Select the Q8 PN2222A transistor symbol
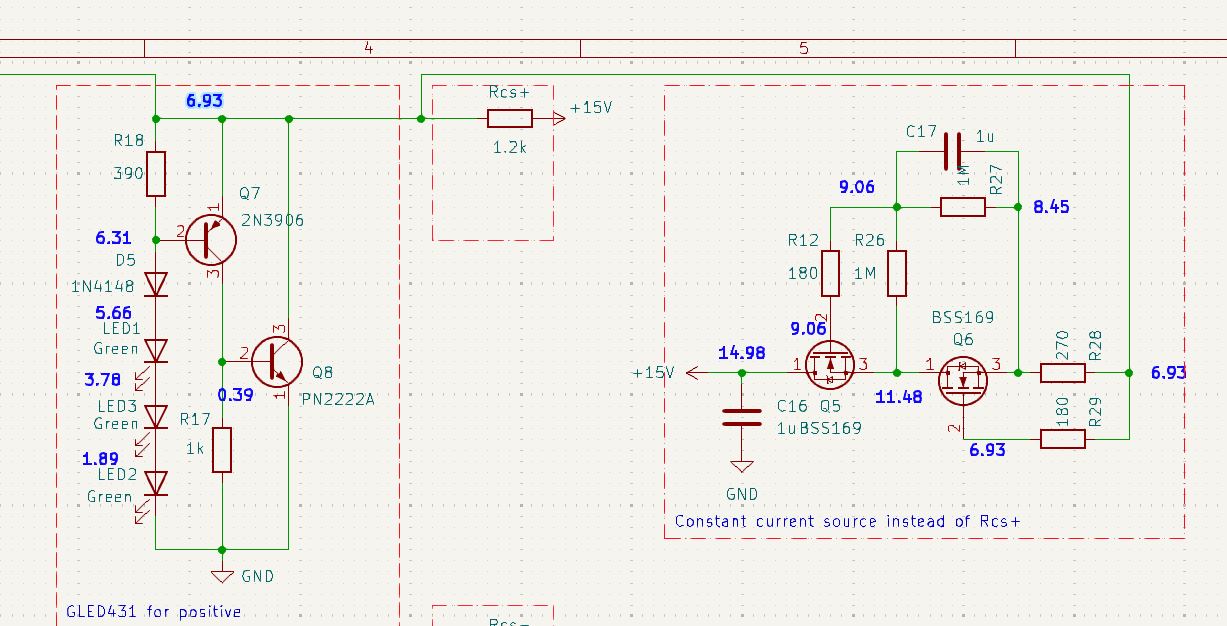This screenshot has width=1227, height=626. coord(276,362)
